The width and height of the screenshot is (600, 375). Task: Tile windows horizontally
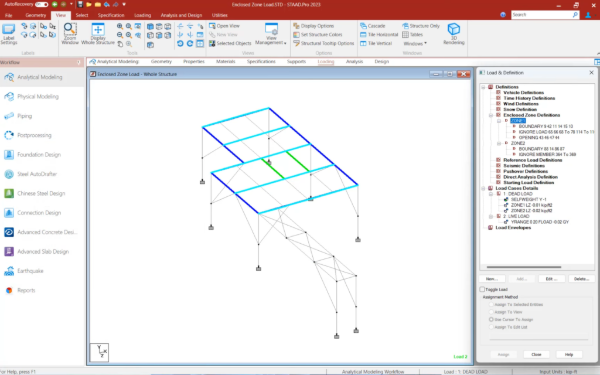pyautogui.click(x=379, y=34)
